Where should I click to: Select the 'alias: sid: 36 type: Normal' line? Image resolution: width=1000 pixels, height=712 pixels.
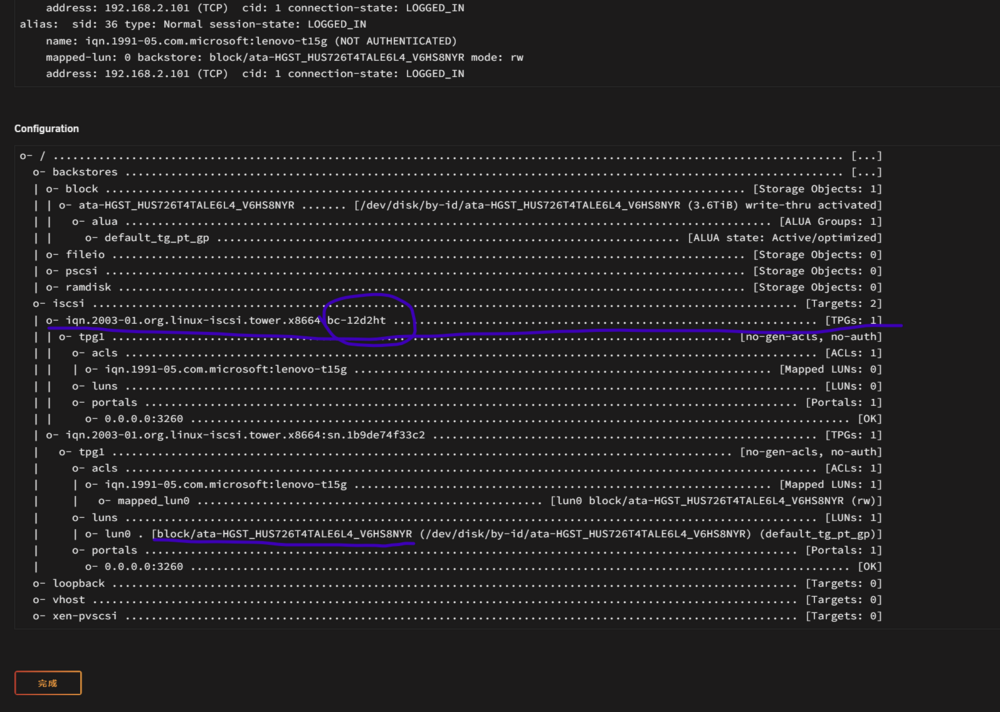[x=193, y=24]
